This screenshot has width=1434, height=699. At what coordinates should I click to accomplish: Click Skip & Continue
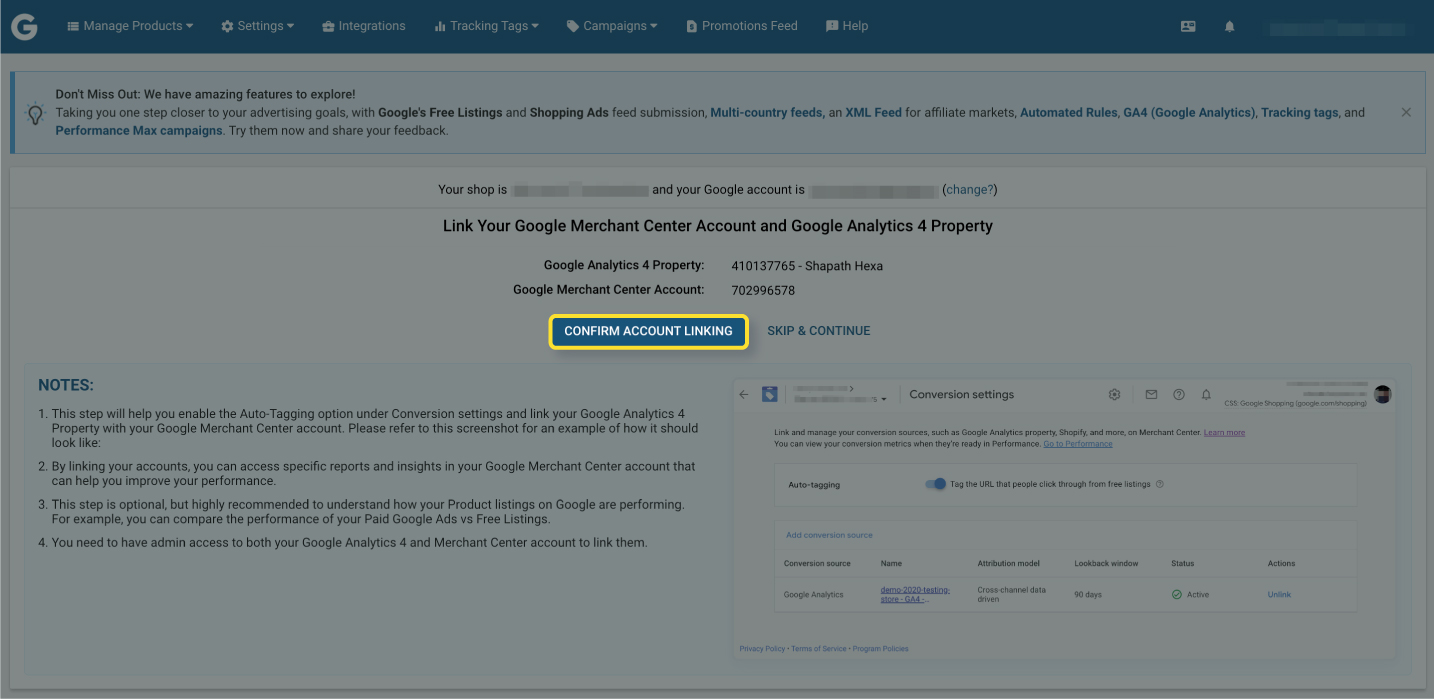point(819,331)
